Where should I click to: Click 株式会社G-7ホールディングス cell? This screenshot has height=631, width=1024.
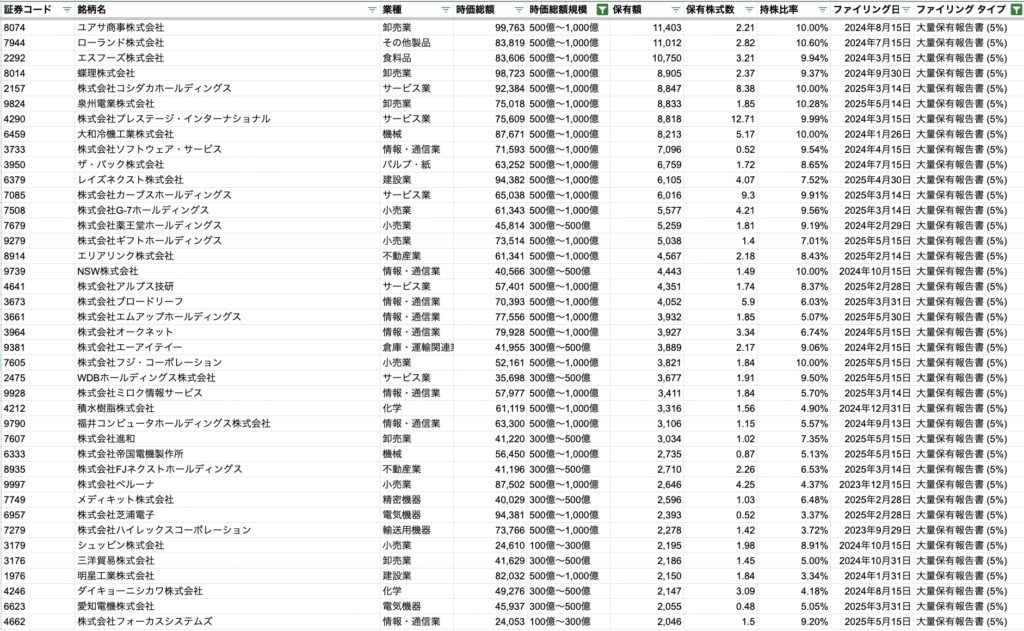coord(227,210)
